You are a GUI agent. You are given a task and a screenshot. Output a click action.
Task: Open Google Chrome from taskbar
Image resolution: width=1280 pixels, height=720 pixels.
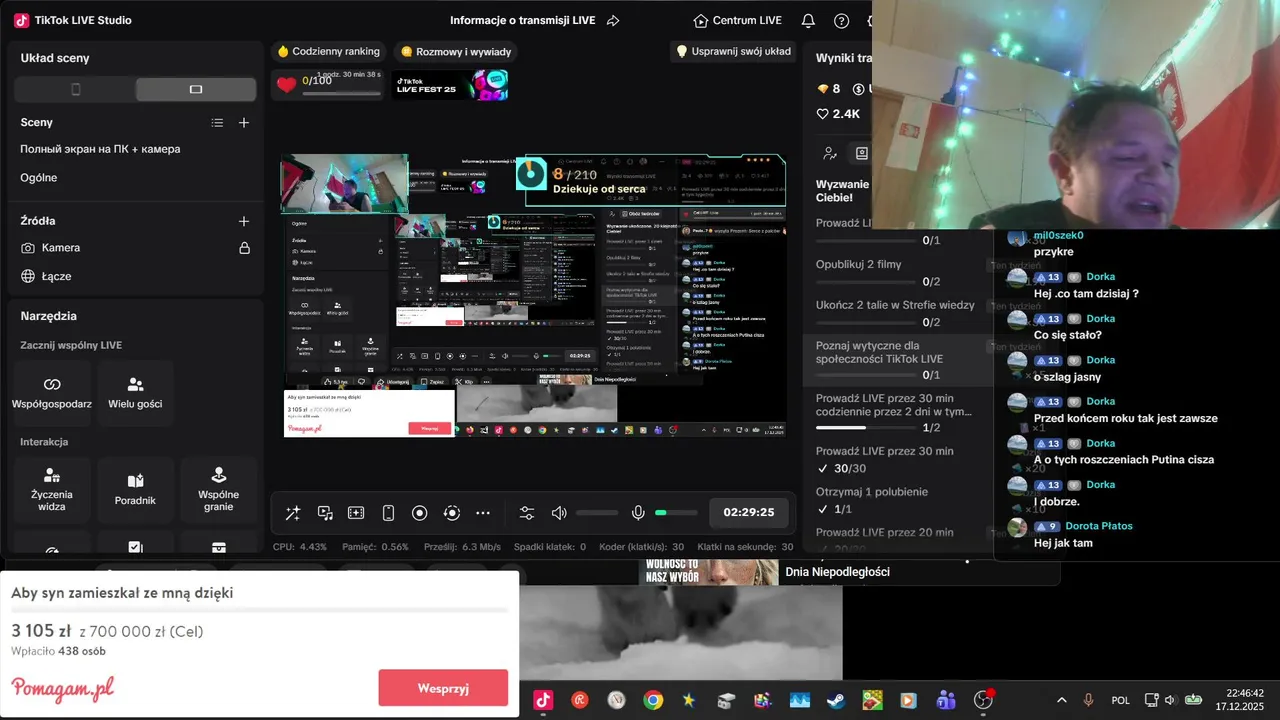pos(653,700)
